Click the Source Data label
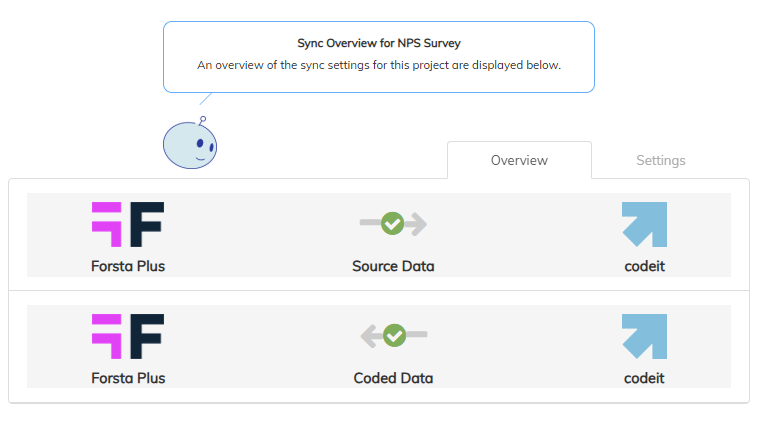Screen dimensions: 769x435 point(393,267)
